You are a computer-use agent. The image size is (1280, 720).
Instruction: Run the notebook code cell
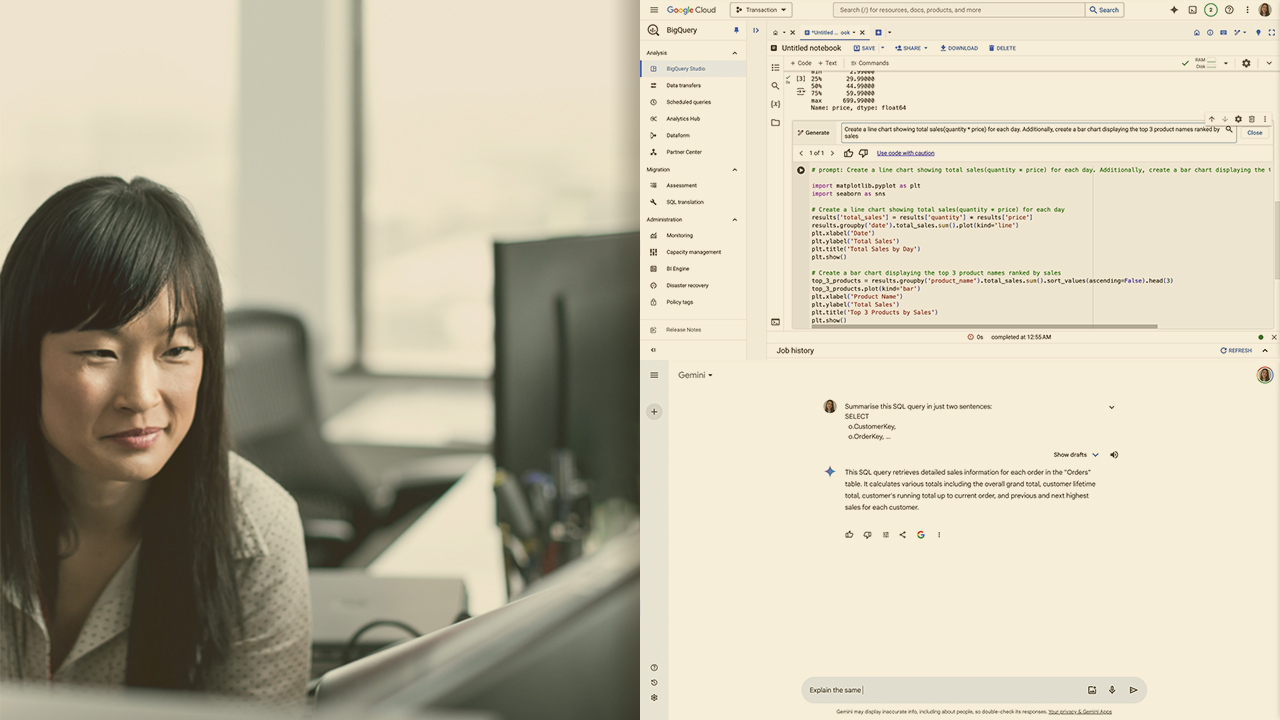[x=801, y=170]
